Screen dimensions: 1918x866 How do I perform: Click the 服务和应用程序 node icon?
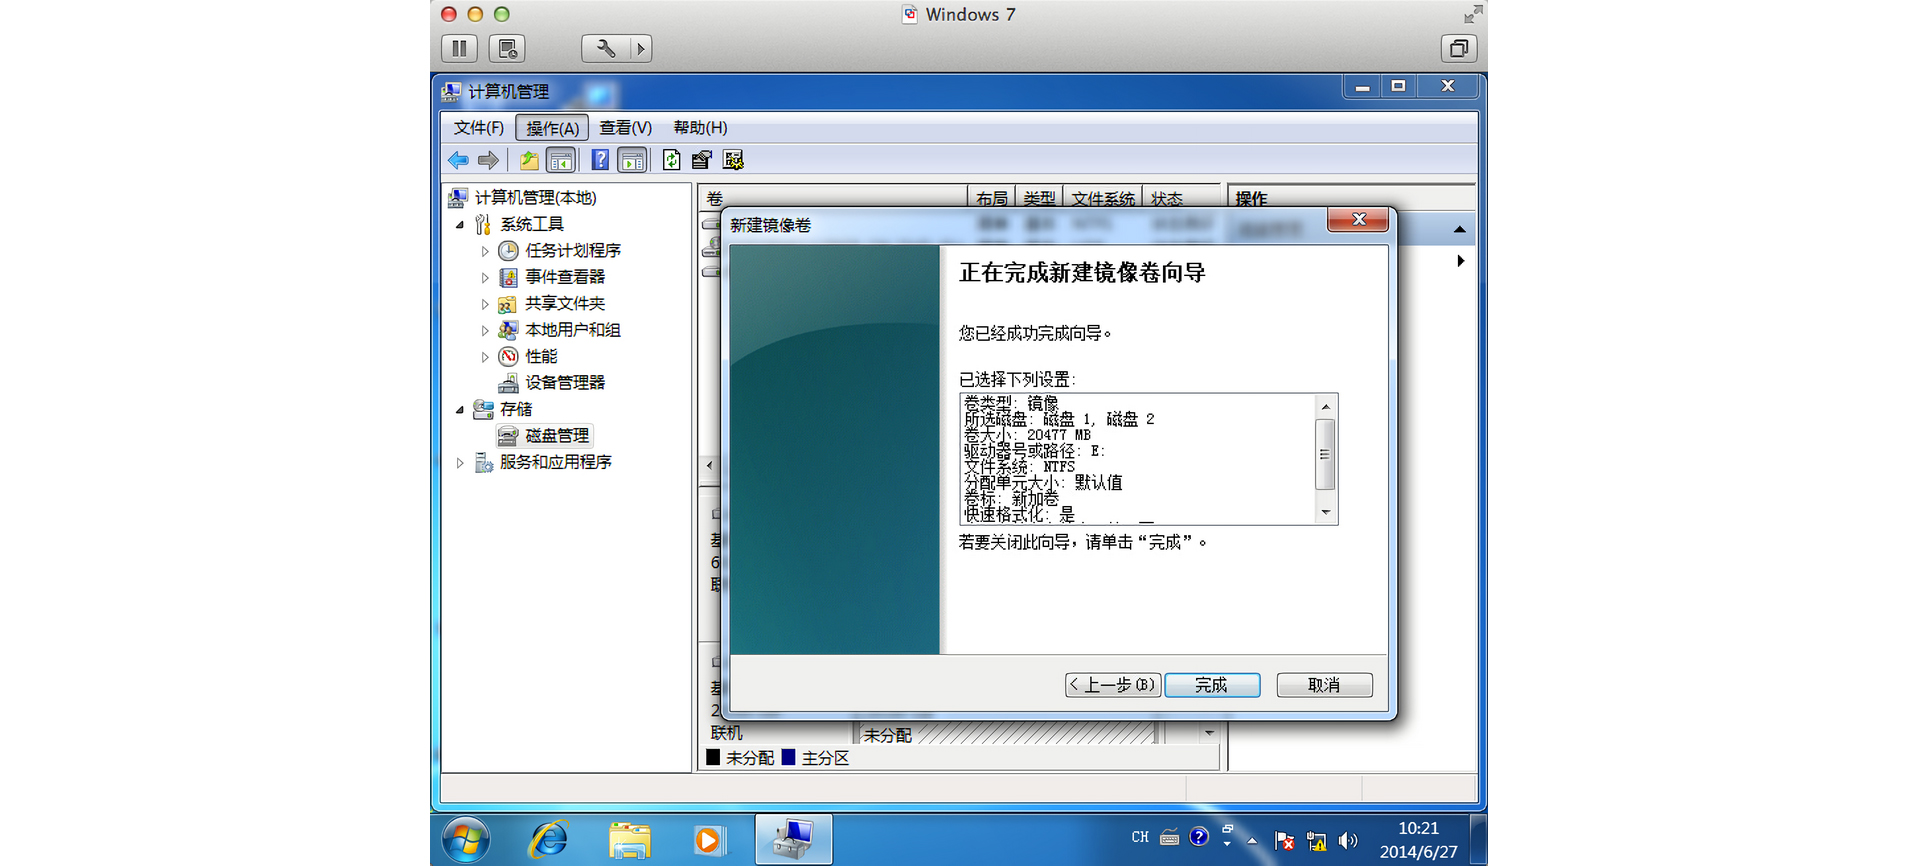(x=483, y=462)
